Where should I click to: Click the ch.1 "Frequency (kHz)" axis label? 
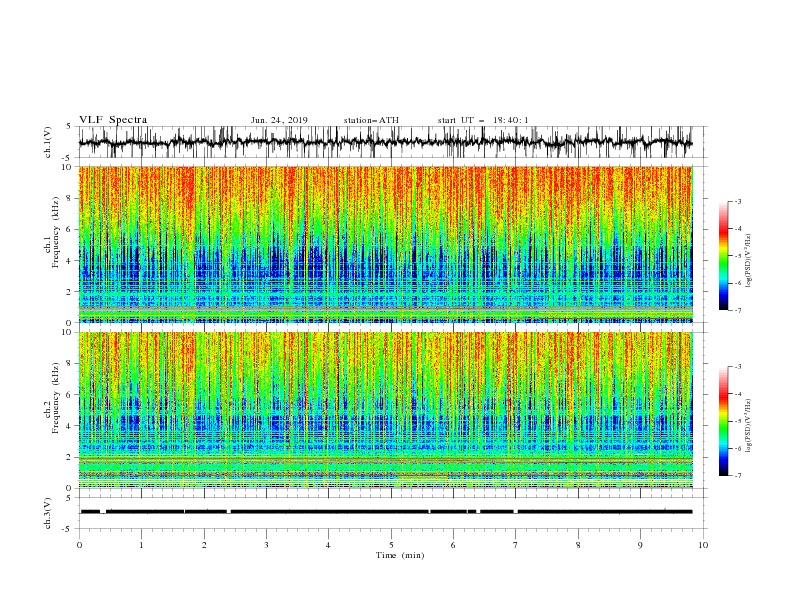click(x=55, y=230)
